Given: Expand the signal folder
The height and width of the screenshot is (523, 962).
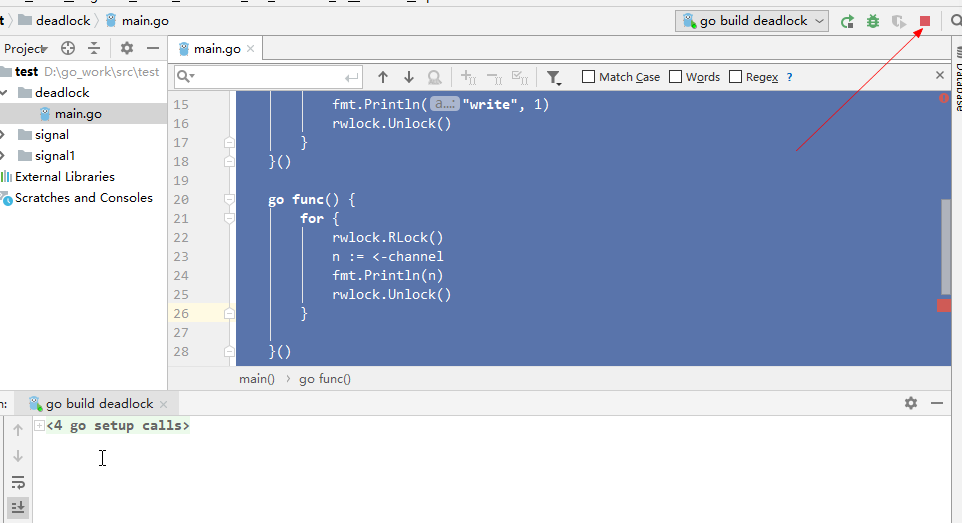Looking at the screenshot, I should pos(3,134).
